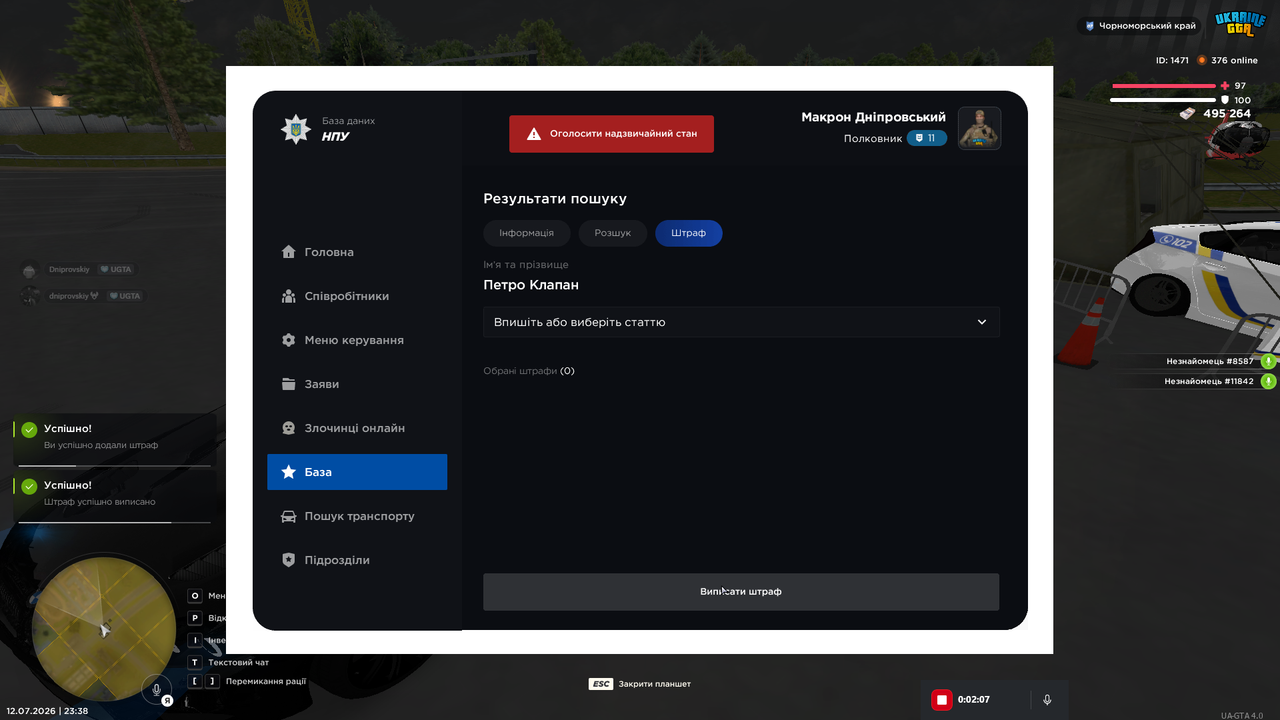Click the car icon beside Пошук транспорту
This screenshot has height=720, width=1280.
(x=288, y=516)
